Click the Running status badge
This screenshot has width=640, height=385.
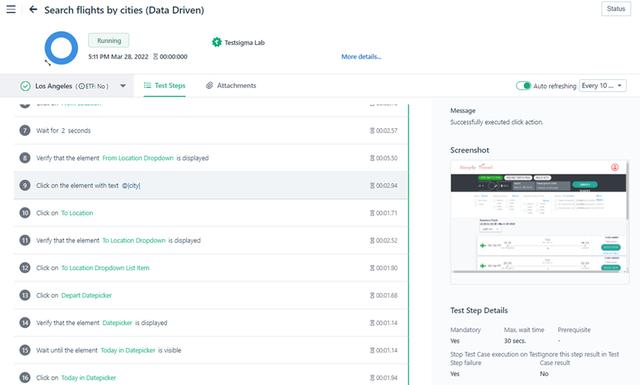tap(109, 40)
